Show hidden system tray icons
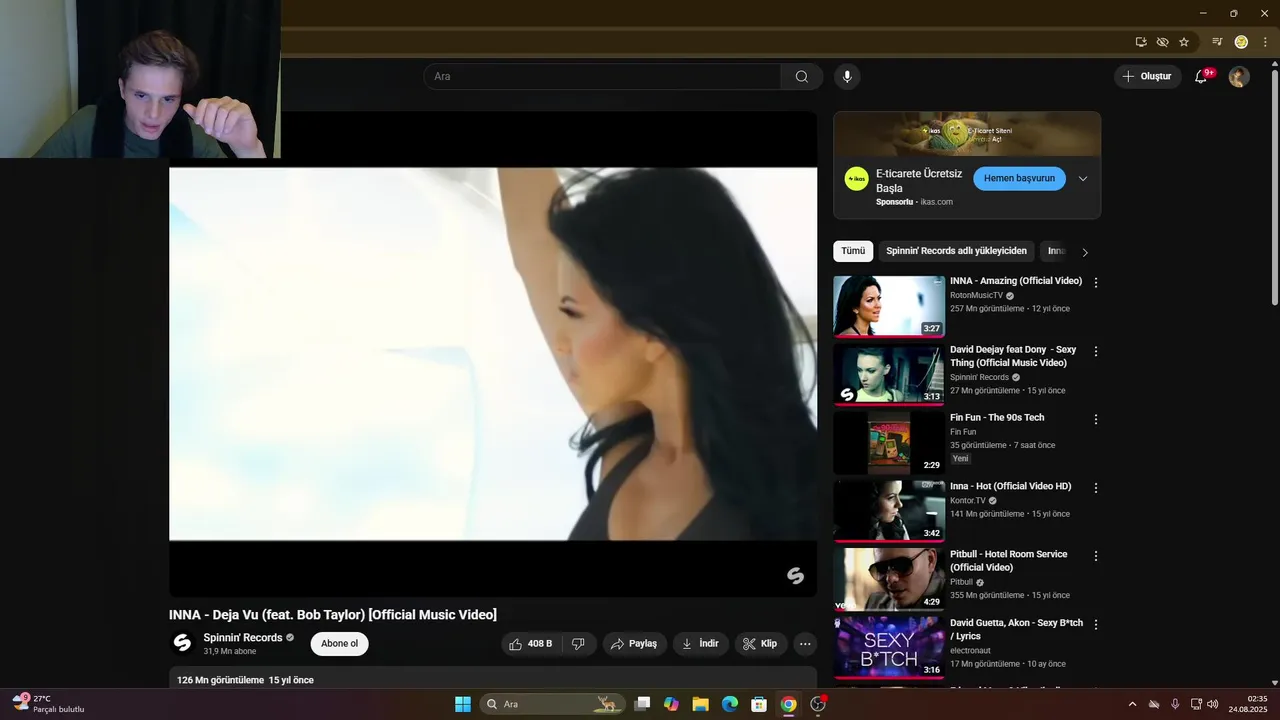This screenshot has height=720, width=1280. point(1132,704)
